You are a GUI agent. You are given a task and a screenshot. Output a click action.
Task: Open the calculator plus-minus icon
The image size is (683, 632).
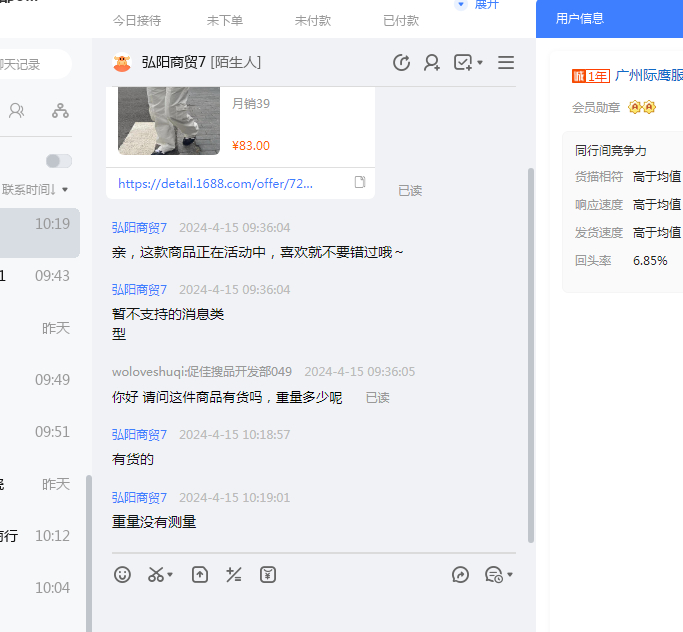point(234,574)
